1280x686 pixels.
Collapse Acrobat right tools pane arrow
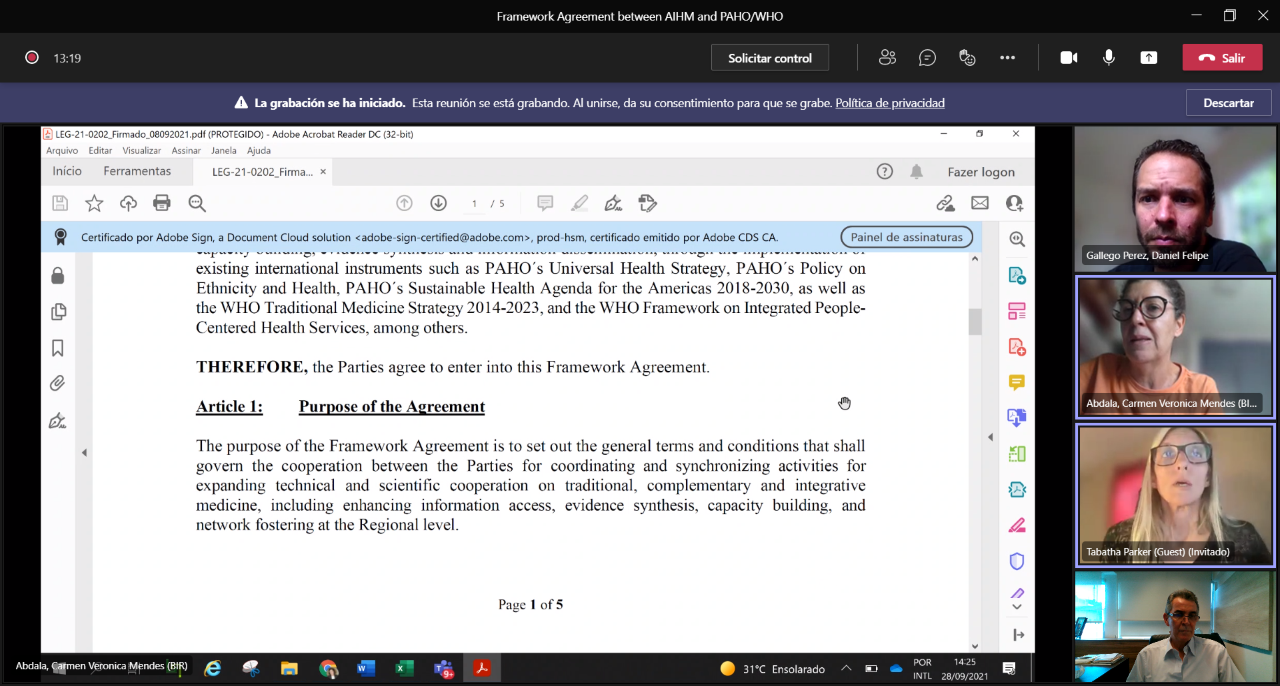991,437
